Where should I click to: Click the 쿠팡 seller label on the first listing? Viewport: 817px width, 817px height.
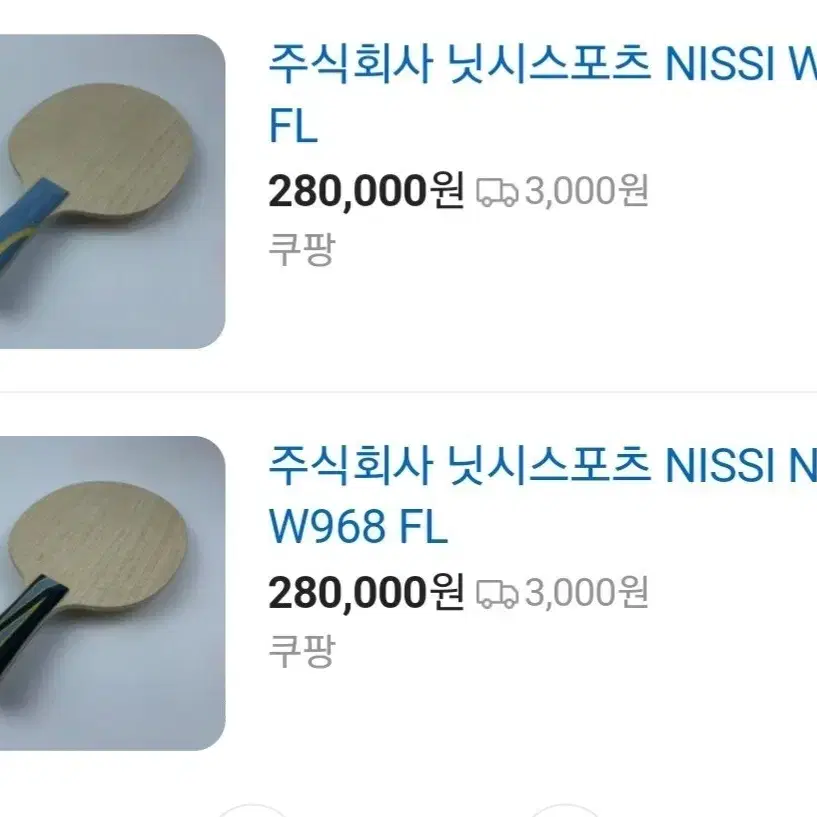point(301,250)
